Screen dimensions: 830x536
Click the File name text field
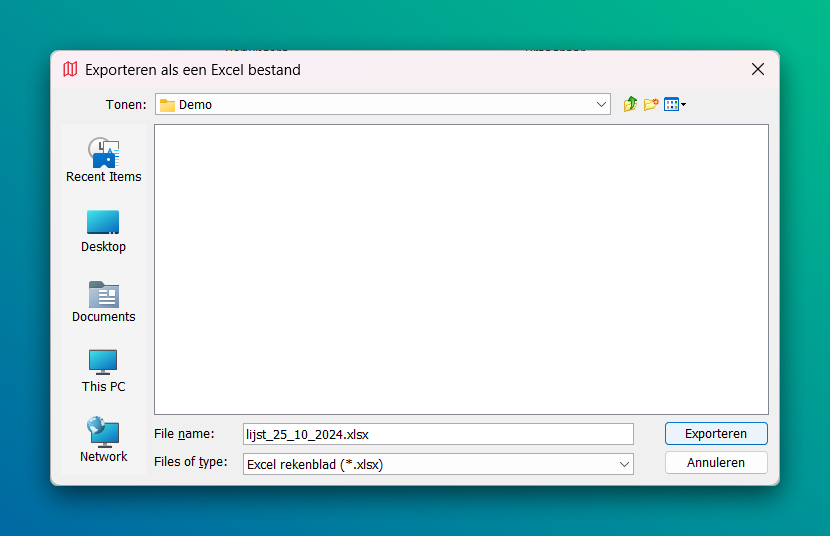click(438, 434)
